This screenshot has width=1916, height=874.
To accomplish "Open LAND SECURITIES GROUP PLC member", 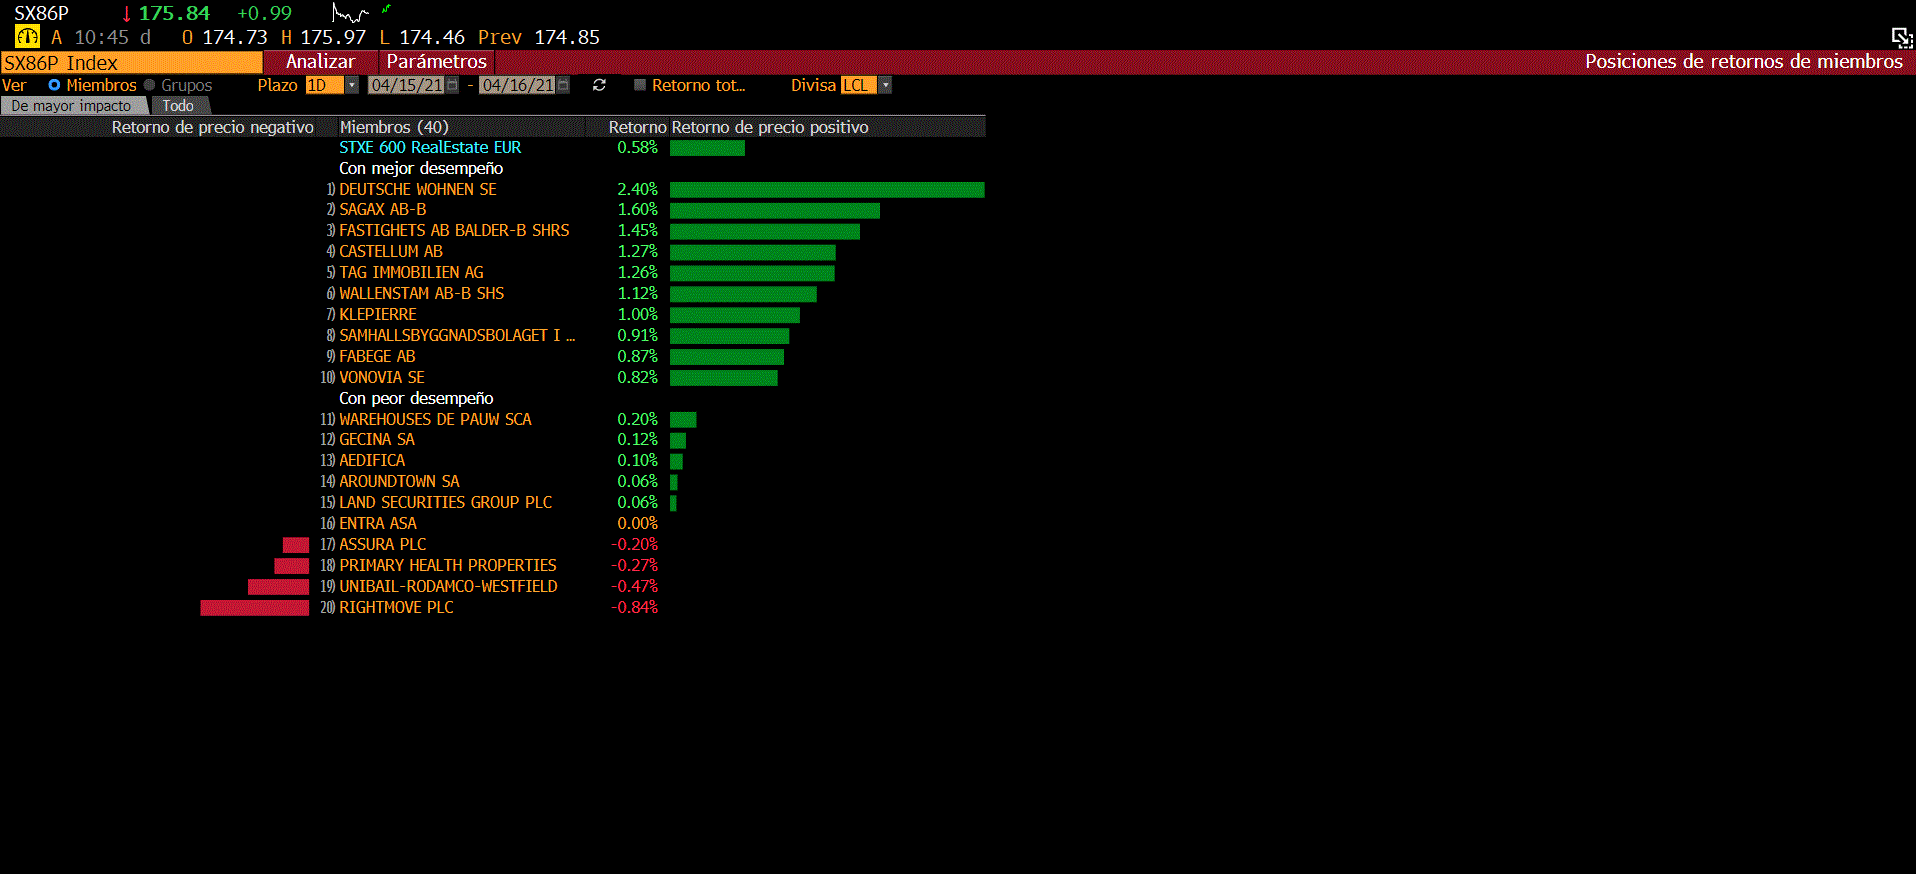I will [445, 502].
